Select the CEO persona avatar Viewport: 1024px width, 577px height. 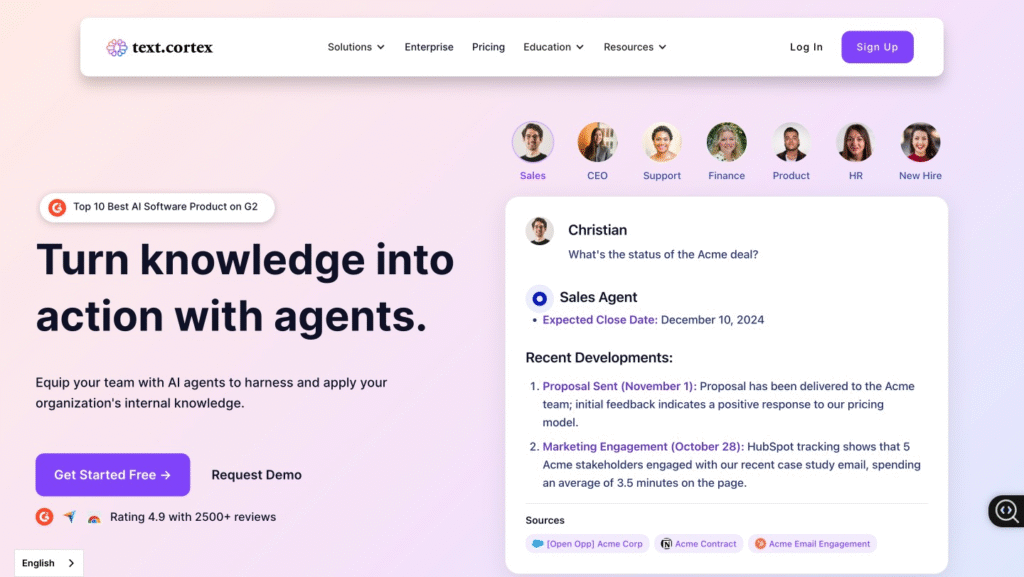click(x=597, y=143)
